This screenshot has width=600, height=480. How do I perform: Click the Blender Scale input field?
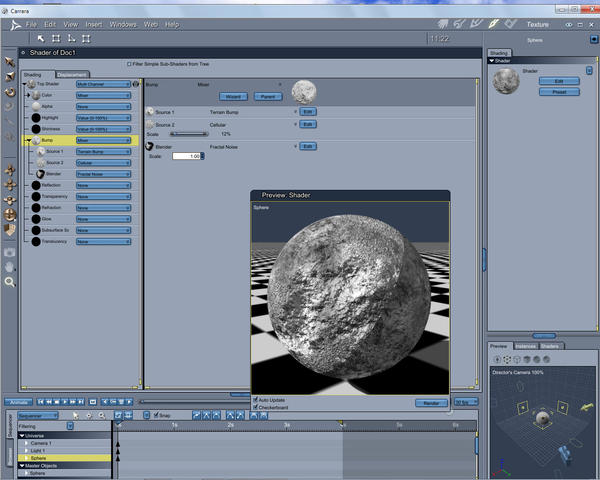188,156
